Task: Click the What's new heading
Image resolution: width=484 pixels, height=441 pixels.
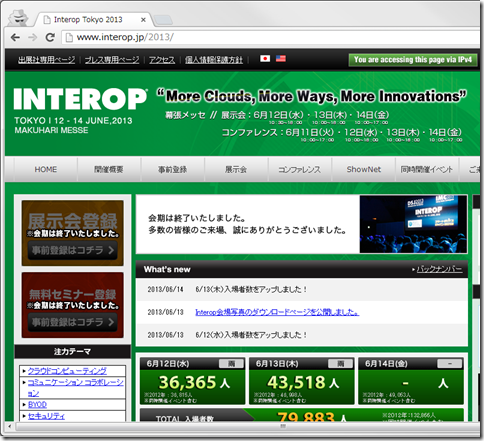Action: [167, 269]
